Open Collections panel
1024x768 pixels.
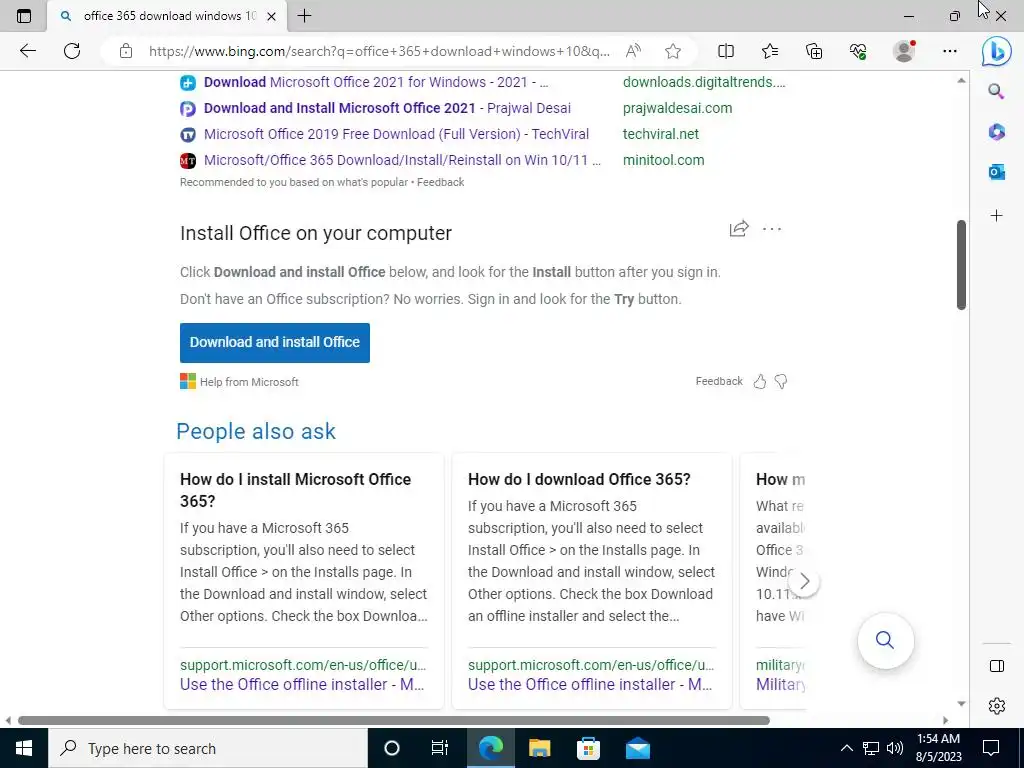tap(814, 51)
